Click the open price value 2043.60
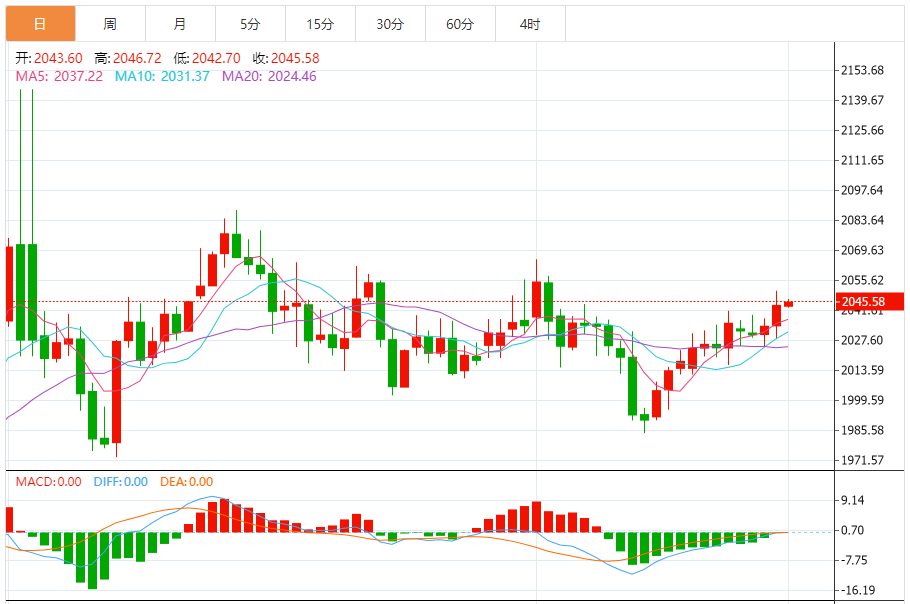910x604 pixels. tap(58, 59)
